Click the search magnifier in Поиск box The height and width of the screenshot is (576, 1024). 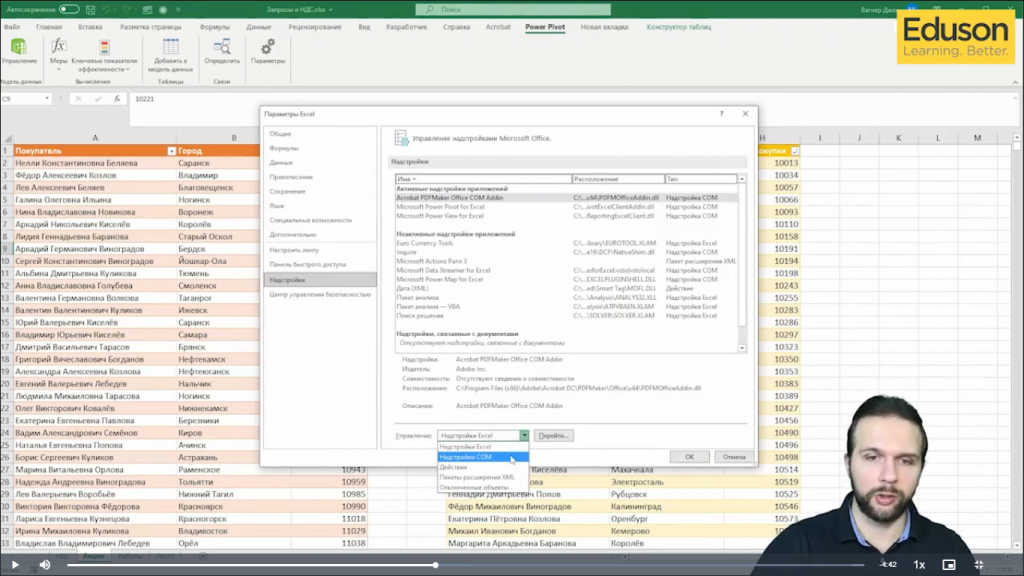[x=429, y=10]
